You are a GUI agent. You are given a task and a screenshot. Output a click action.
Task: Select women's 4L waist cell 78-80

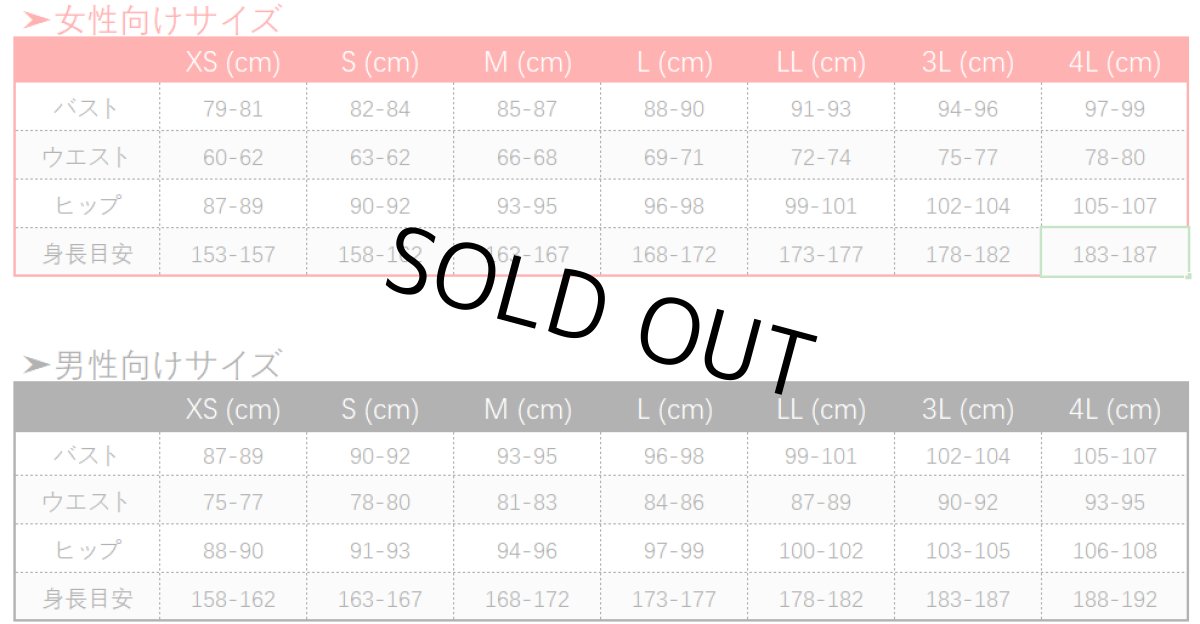(1114, 157)
